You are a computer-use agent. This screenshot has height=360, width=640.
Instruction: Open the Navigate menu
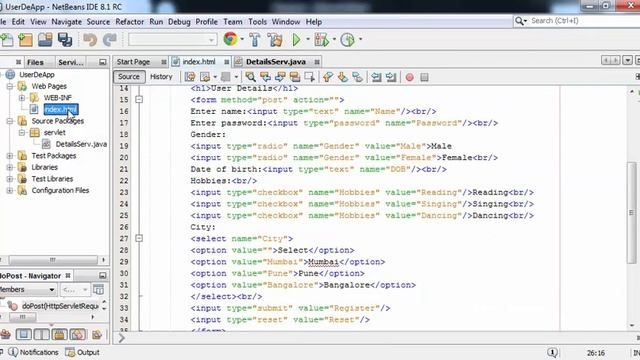point(67,22)
